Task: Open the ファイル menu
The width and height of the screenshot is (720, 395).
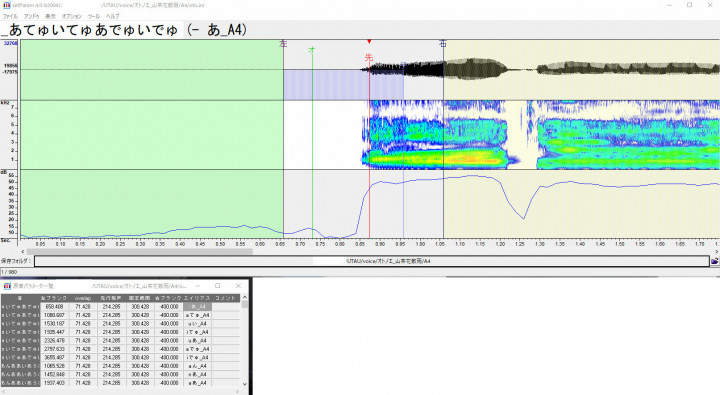Action: 10,16
